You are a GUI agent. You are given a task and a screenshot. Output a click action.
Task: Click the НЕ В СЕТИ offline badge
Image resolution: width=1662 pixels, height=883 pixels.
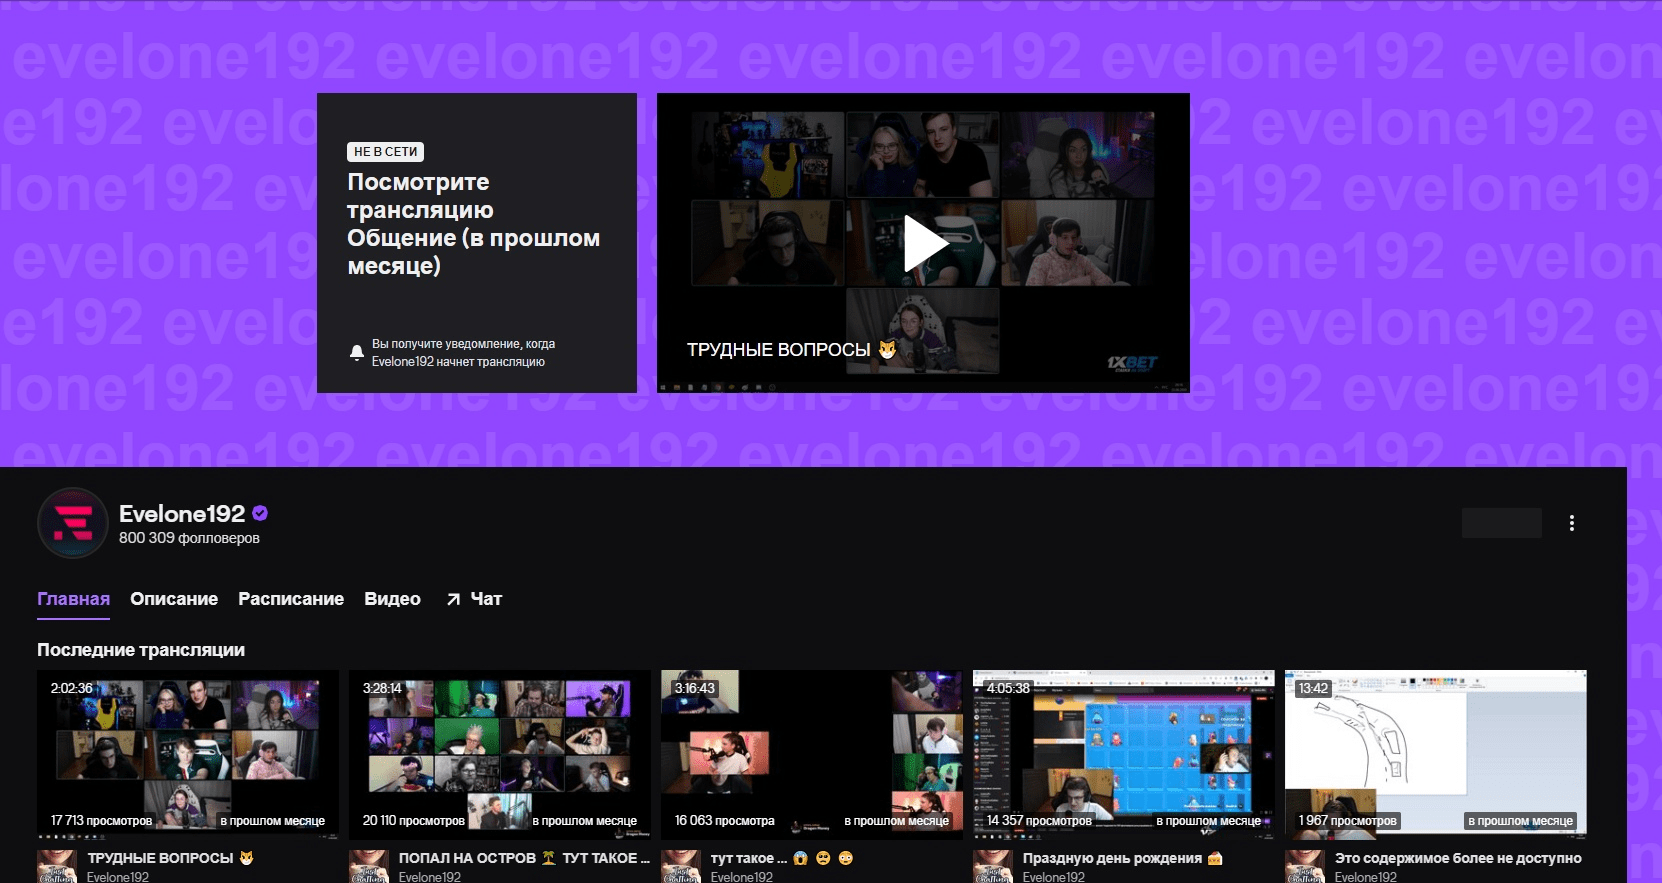[386, 152]
